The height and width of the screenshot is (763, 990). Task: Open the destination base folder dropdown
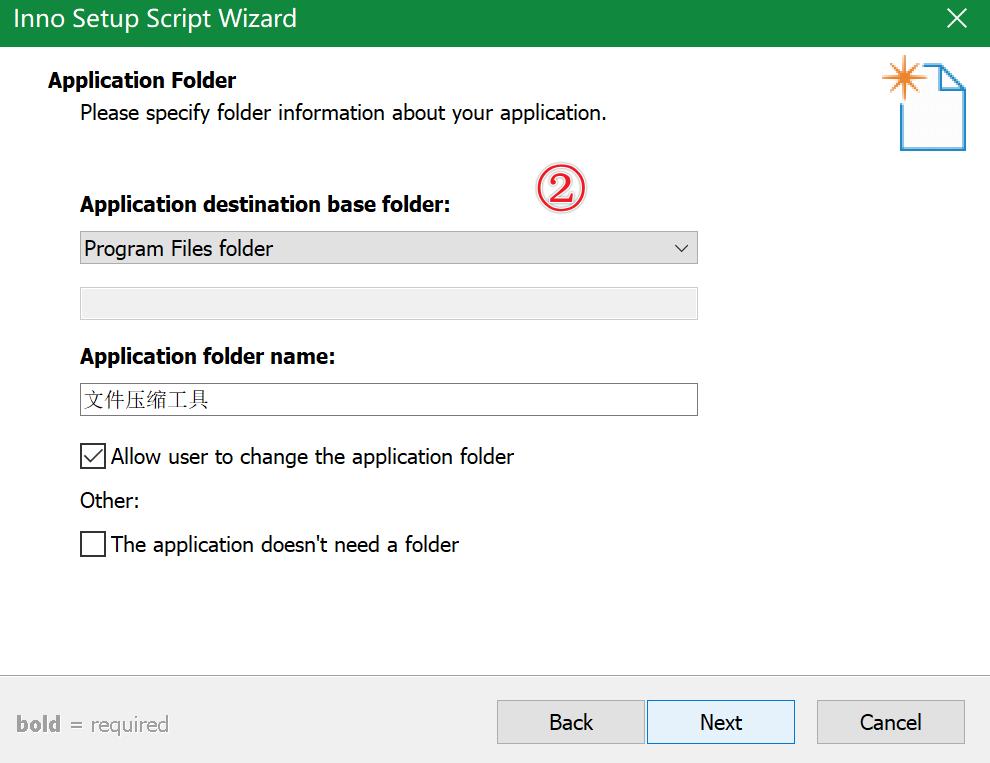pos(388,248)
